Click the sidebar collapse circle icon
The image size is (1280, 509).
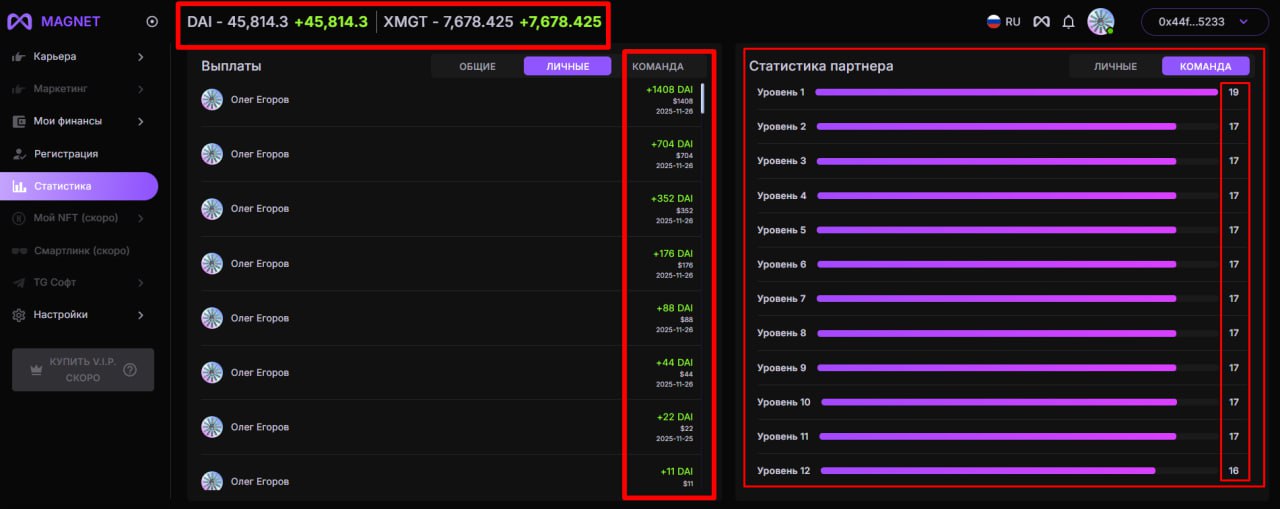coord(152,21)
